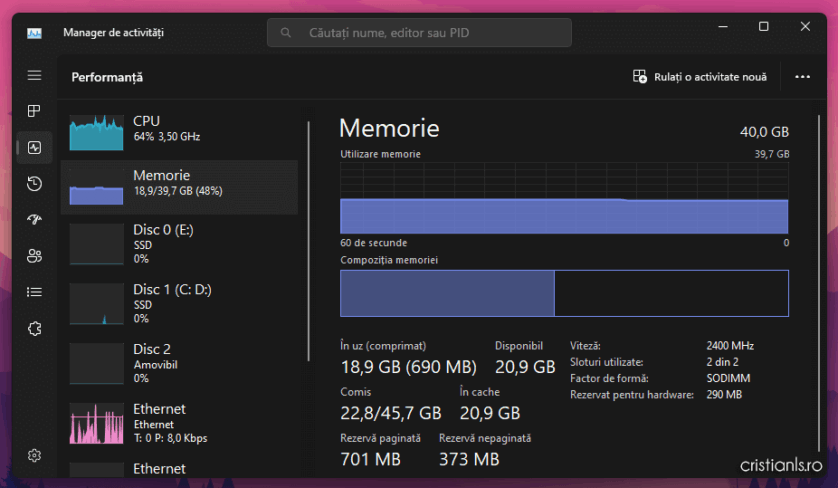Click the SODIMM form factor value
The image size is (838, 488).
728,378
